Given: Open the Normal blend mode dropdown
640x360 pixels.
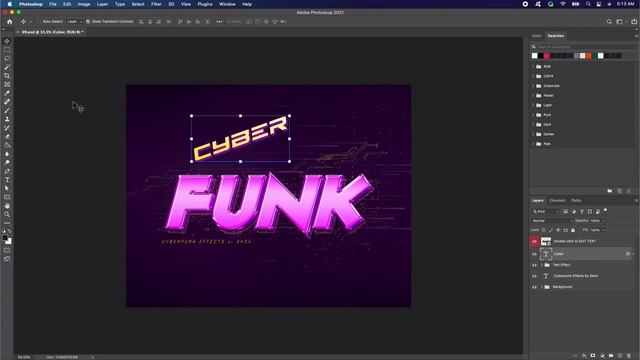Looking at the screenshot, I should (x=552, y=221).
